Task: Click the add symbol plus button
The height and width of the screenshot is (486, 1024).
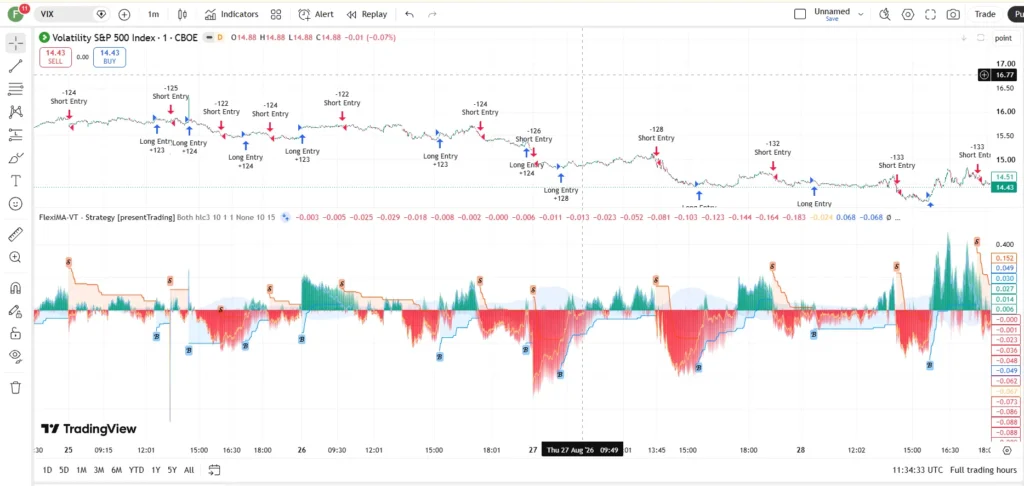Action: [x=124, y=14]
